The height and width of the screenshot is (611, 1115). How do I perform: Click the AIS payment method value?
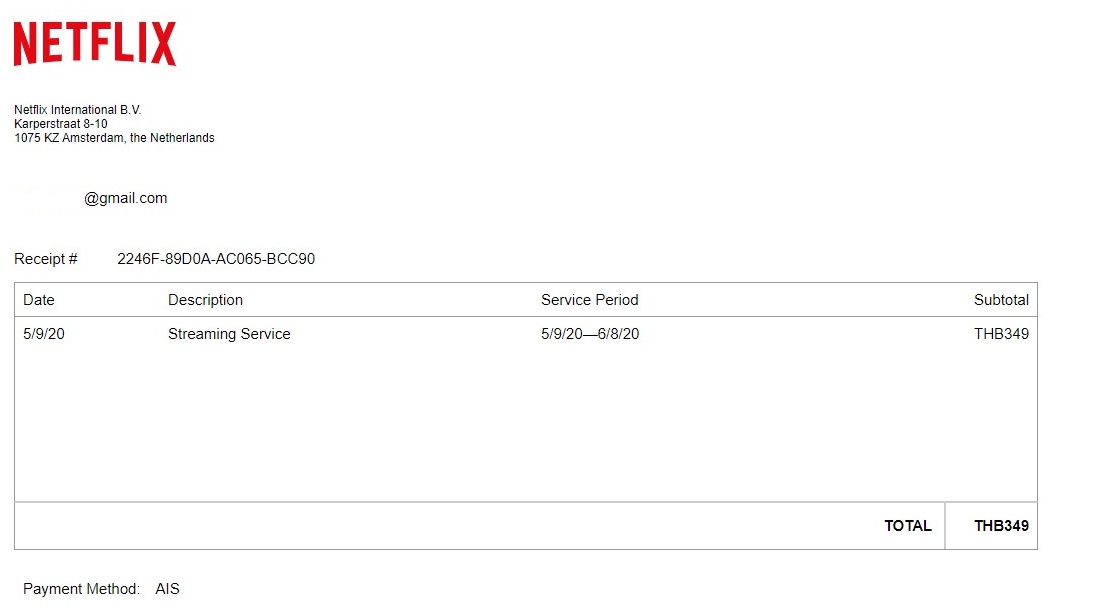167,589
